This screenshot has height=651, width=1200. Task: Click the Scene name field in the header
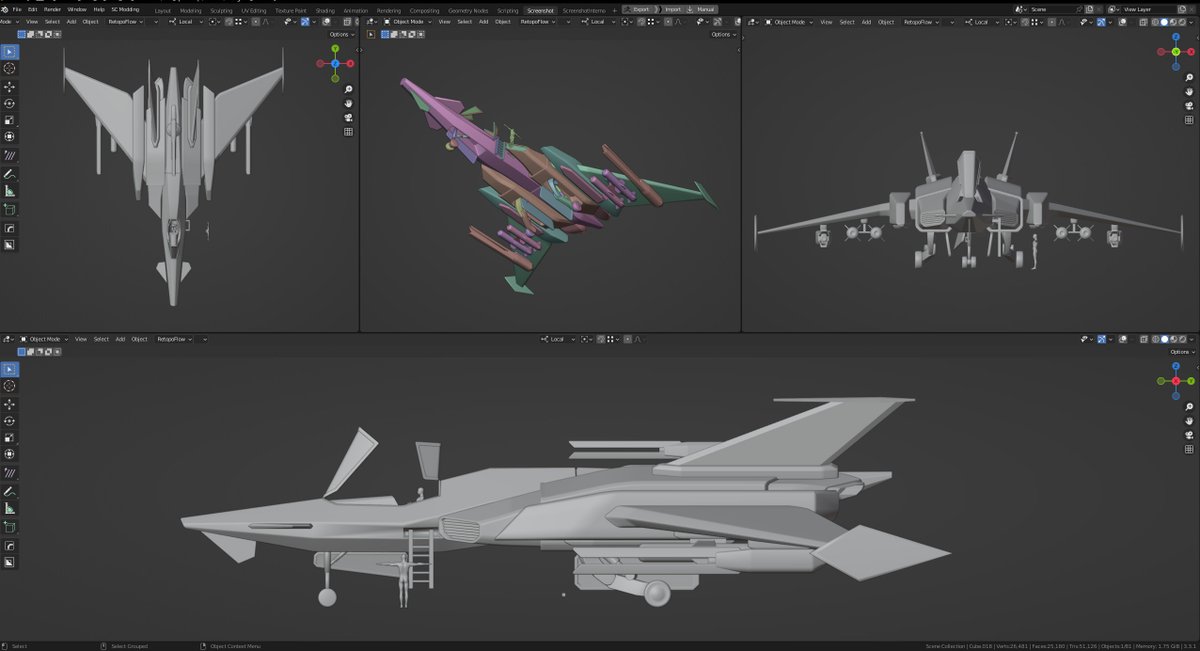click(1040, 9)
